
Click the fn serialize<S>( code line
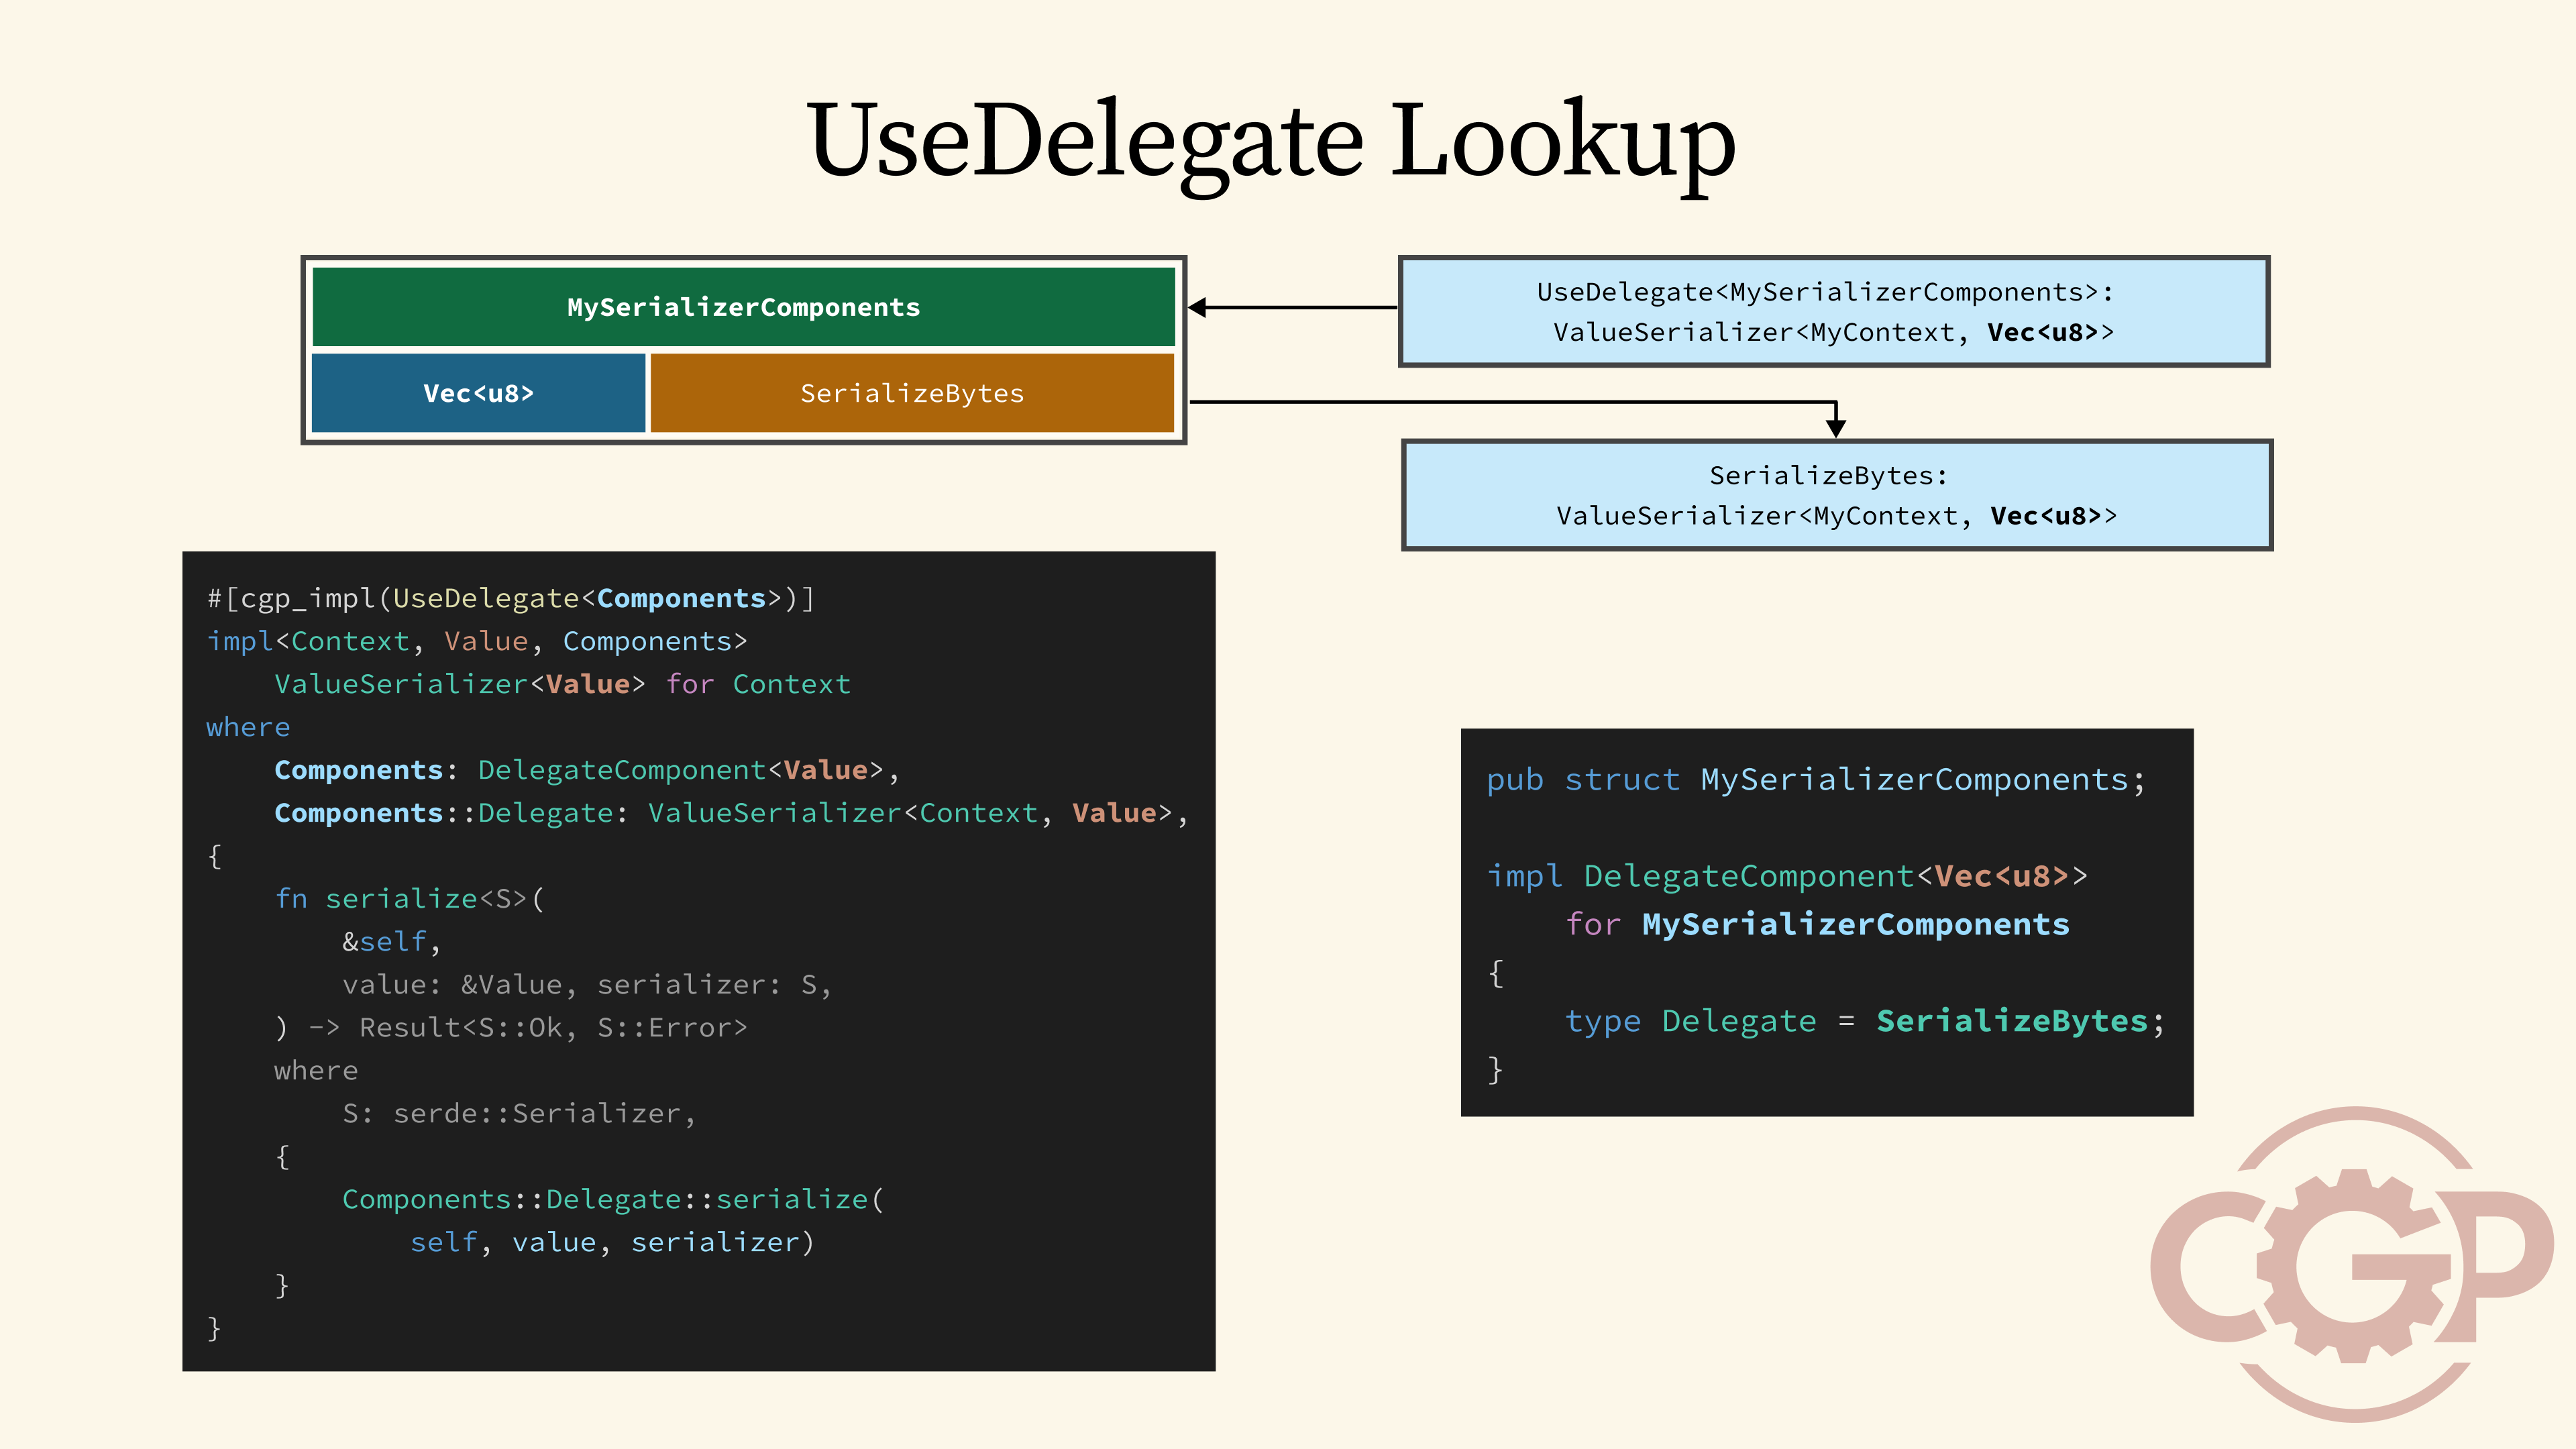(x=410, y=899)
